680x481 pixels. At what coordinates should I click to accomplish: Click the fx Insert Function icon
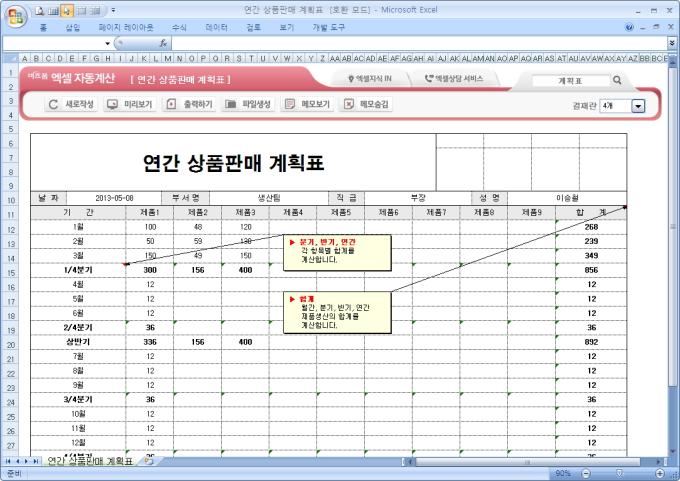(x=163, y=43)
